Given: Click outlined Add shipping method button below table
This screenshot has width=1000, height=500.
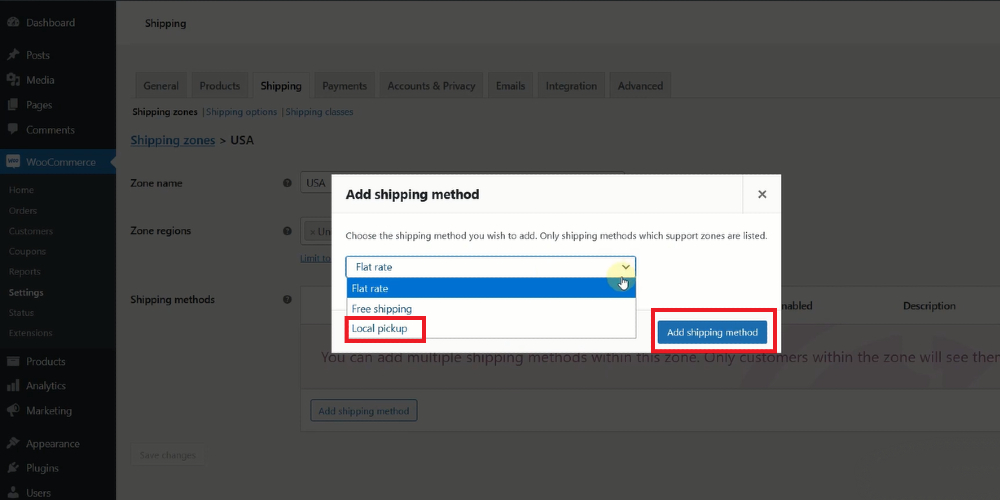Looking at the screenshot, I should pos(364,411).
